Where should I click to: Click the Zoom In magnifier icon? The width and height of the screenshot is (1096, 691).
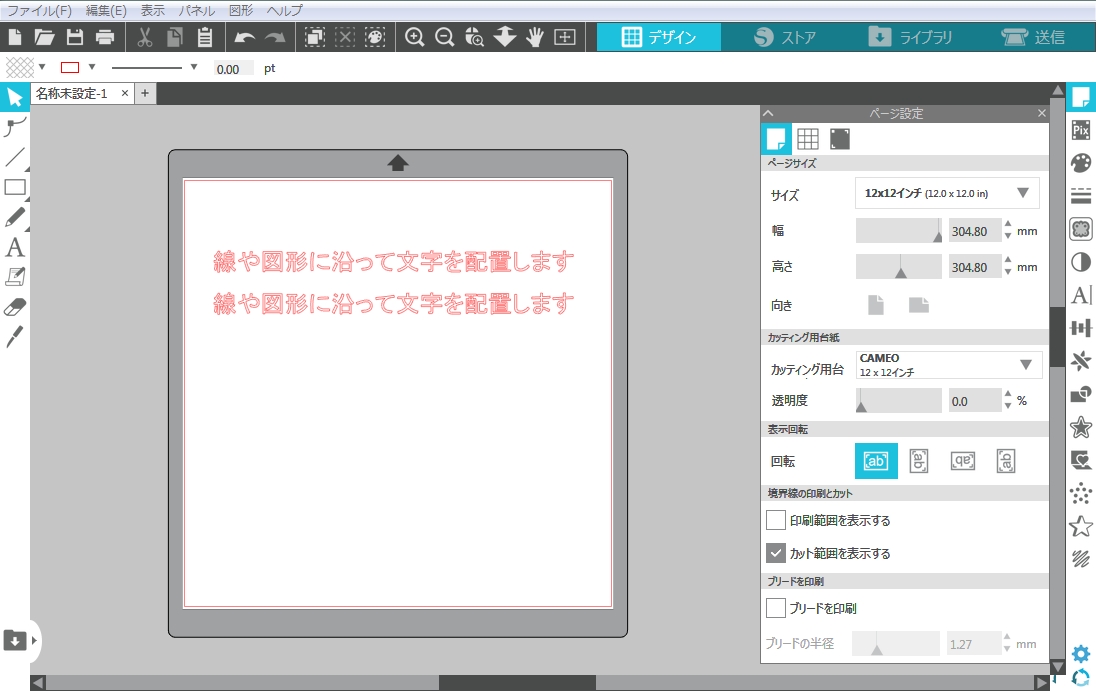coord(414,38)
